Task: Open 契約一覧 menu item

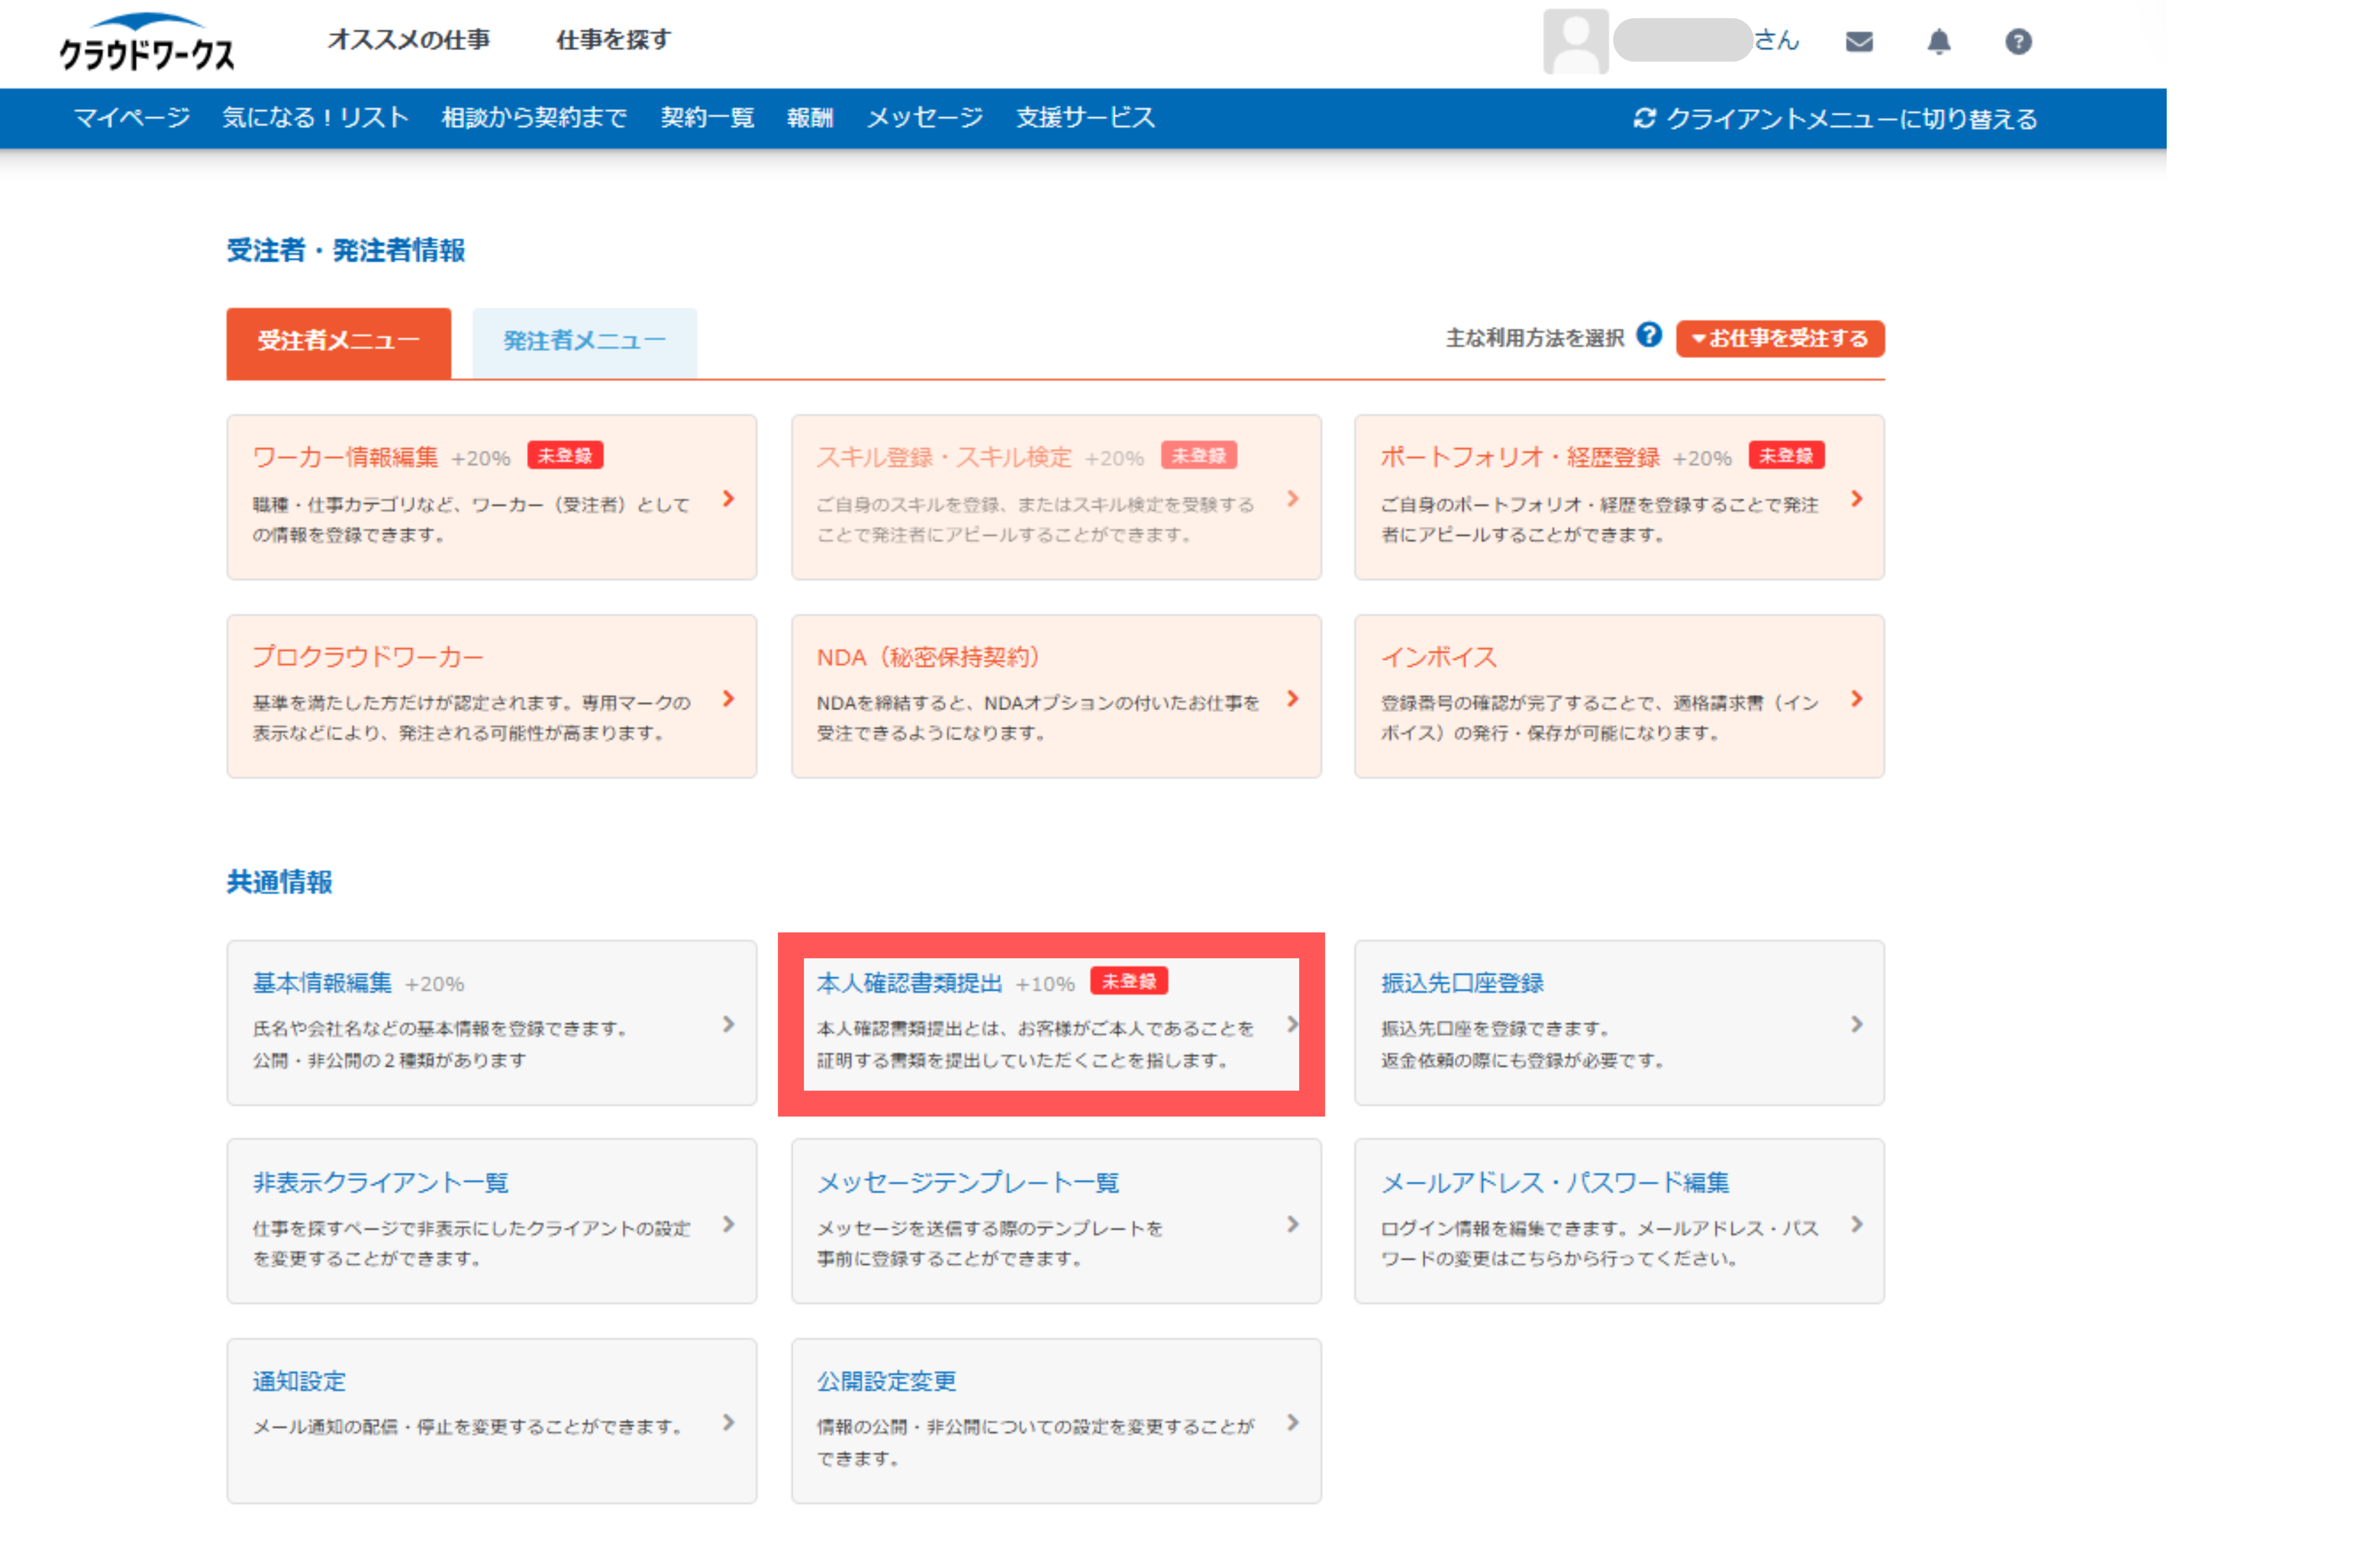Action: pos(707,118)
